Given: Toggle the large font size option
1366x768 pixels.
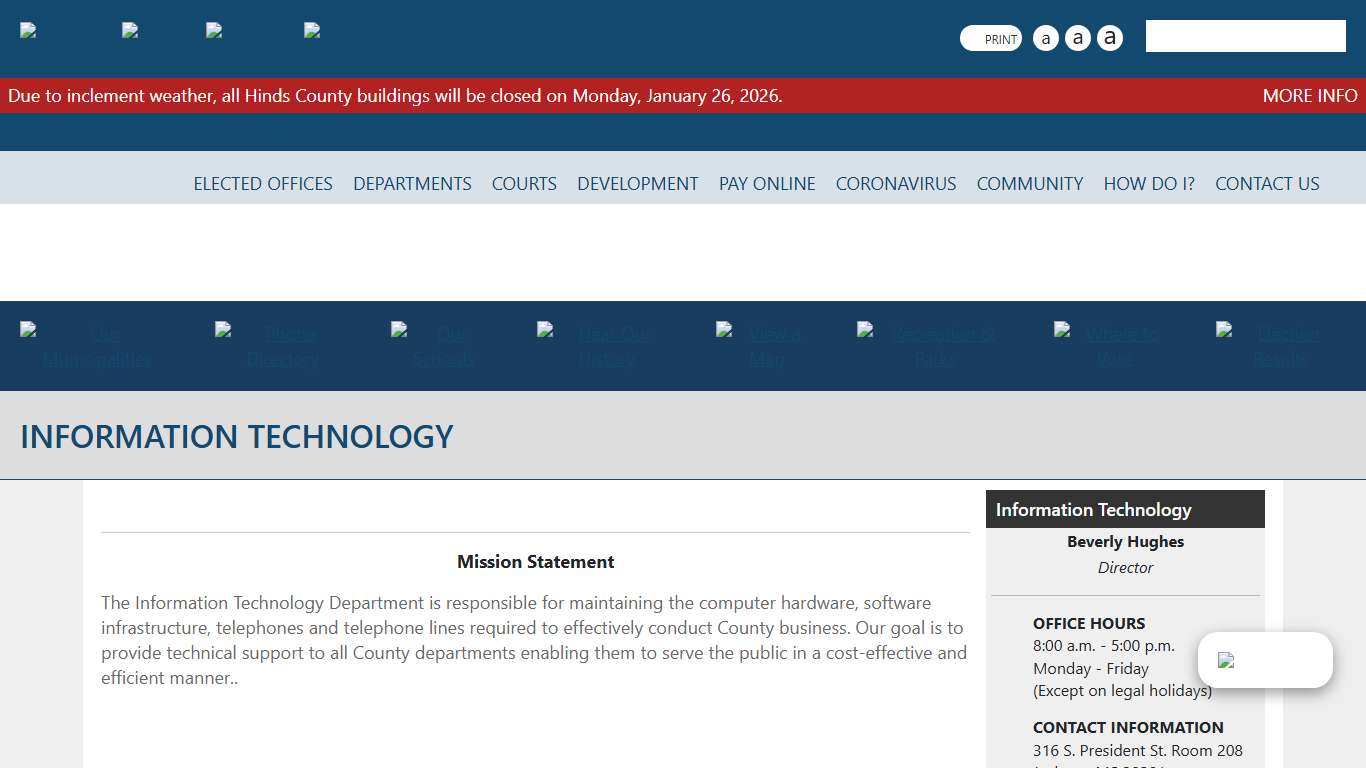Looking at the screenshot, I should coord(1110,37).
